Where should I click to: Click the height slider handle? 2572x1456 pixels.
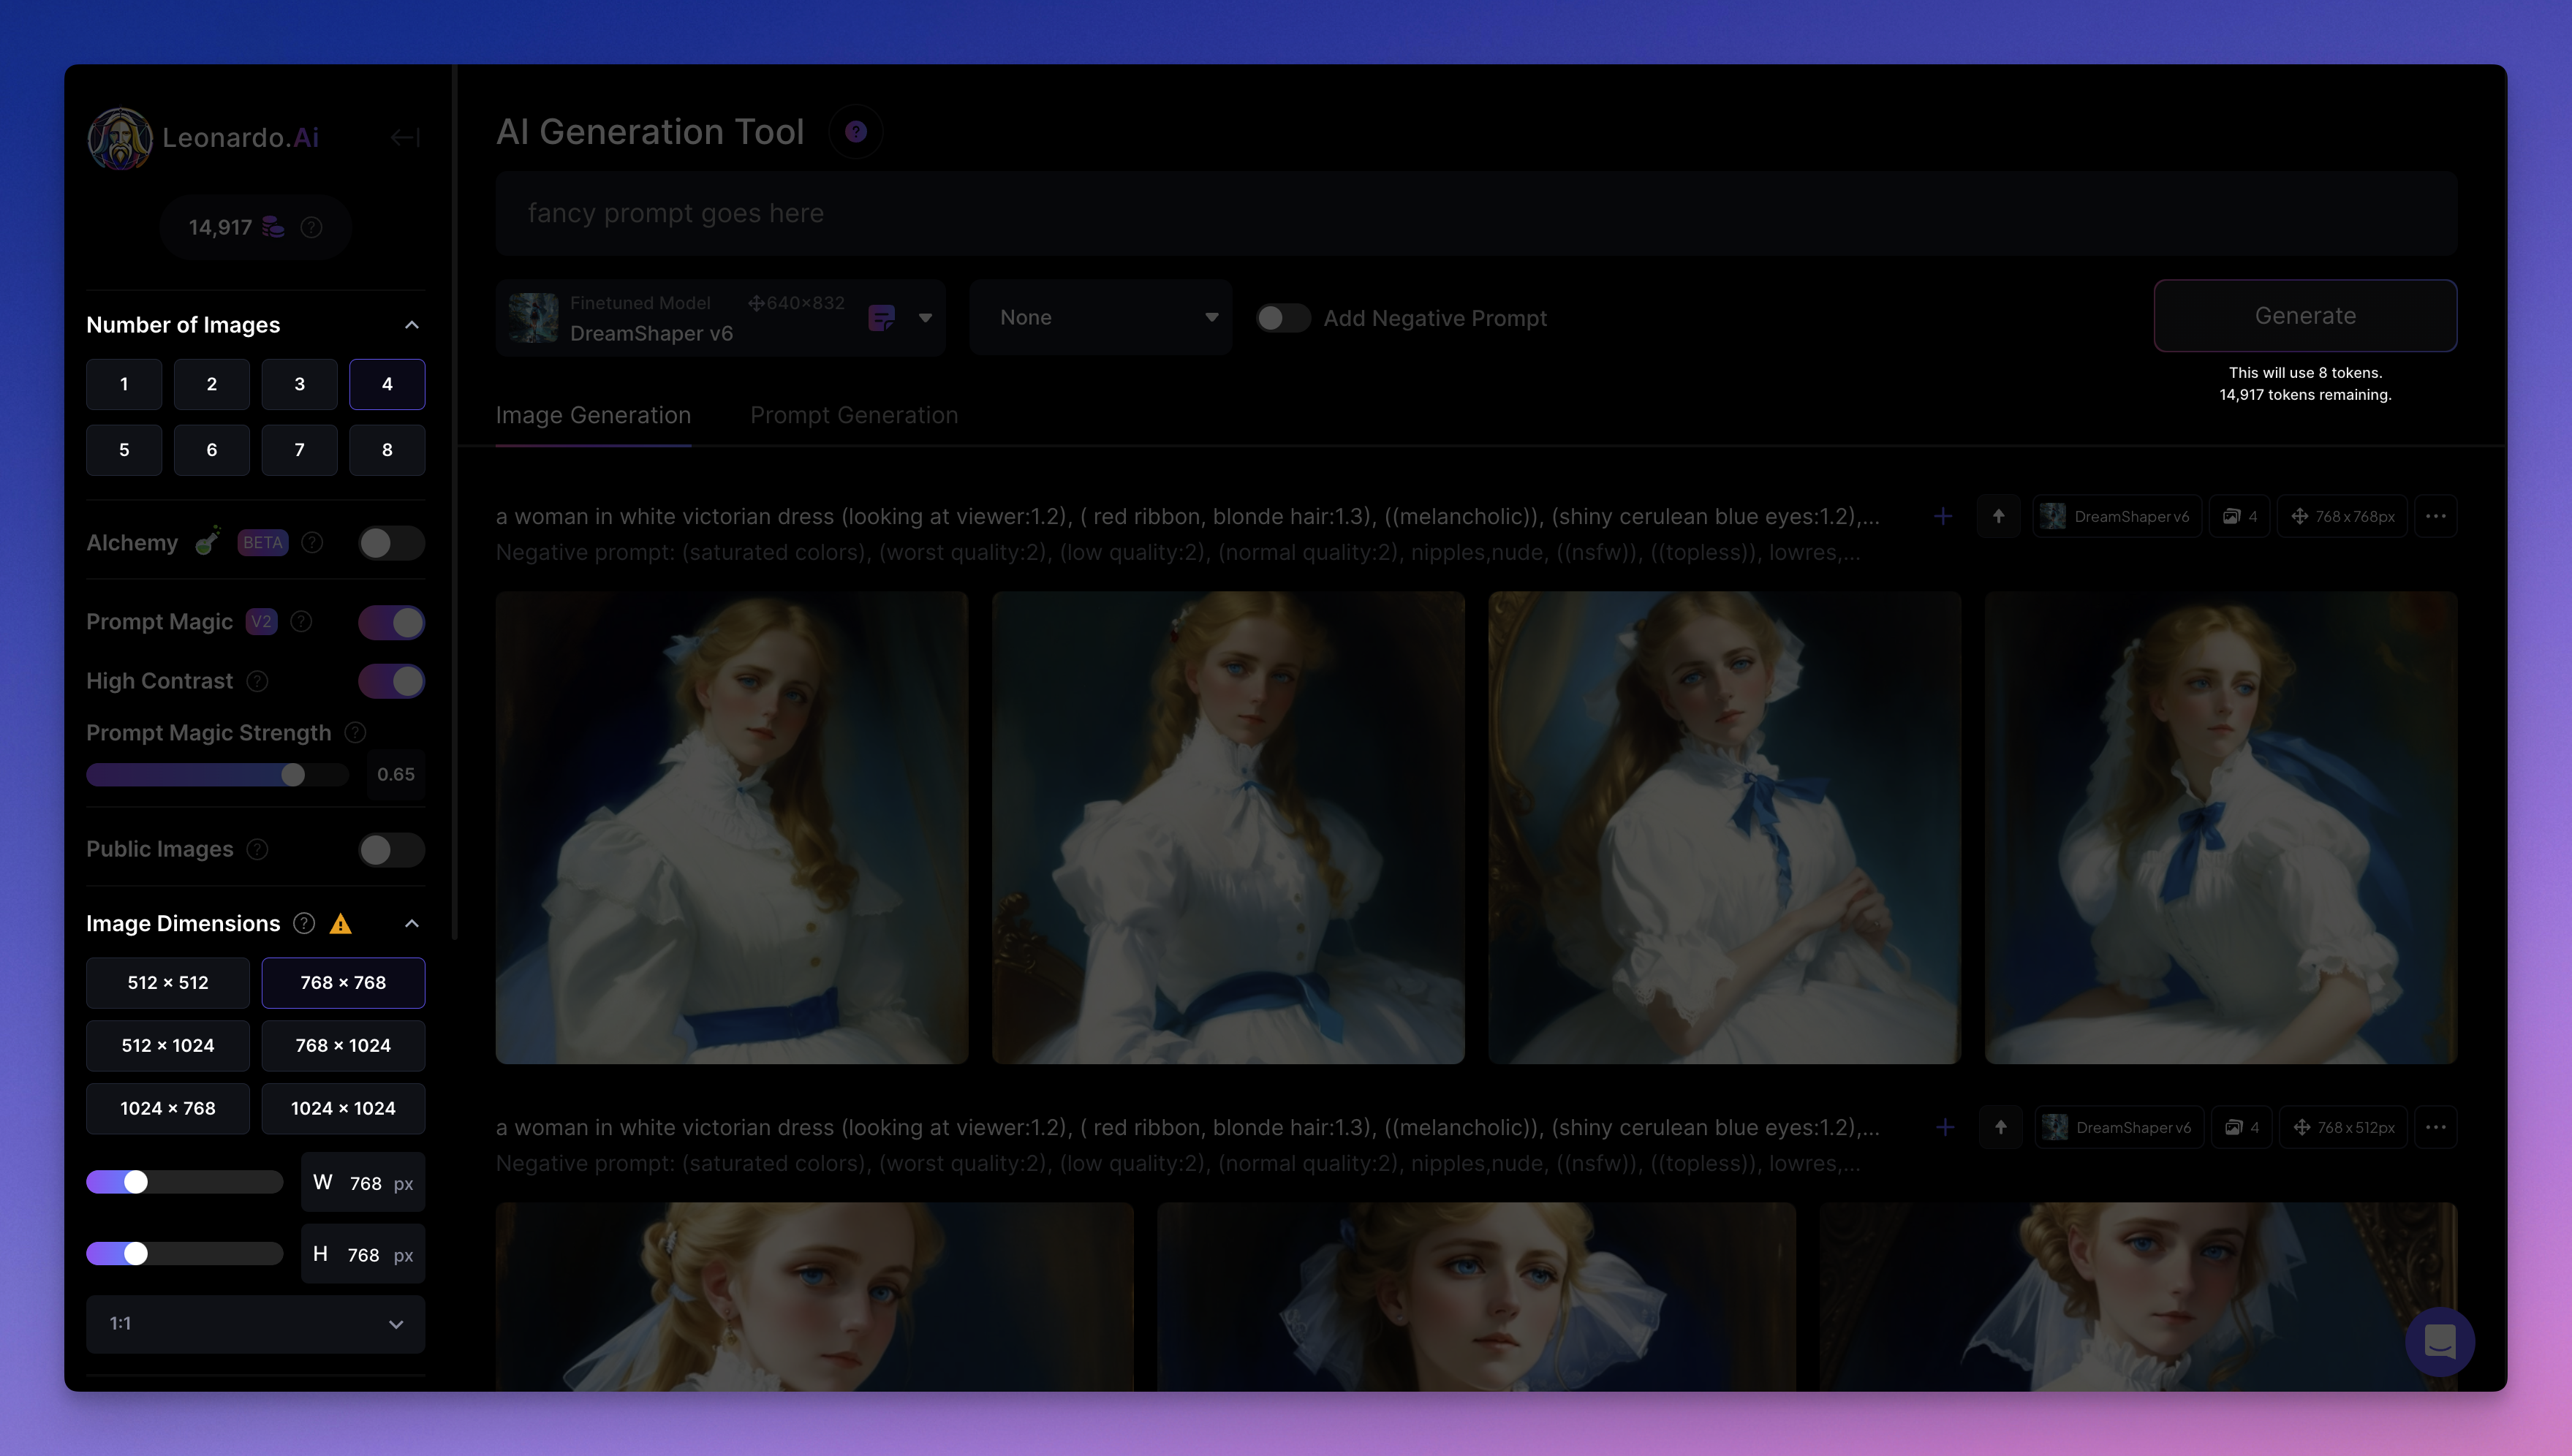tap(136, 1254)
